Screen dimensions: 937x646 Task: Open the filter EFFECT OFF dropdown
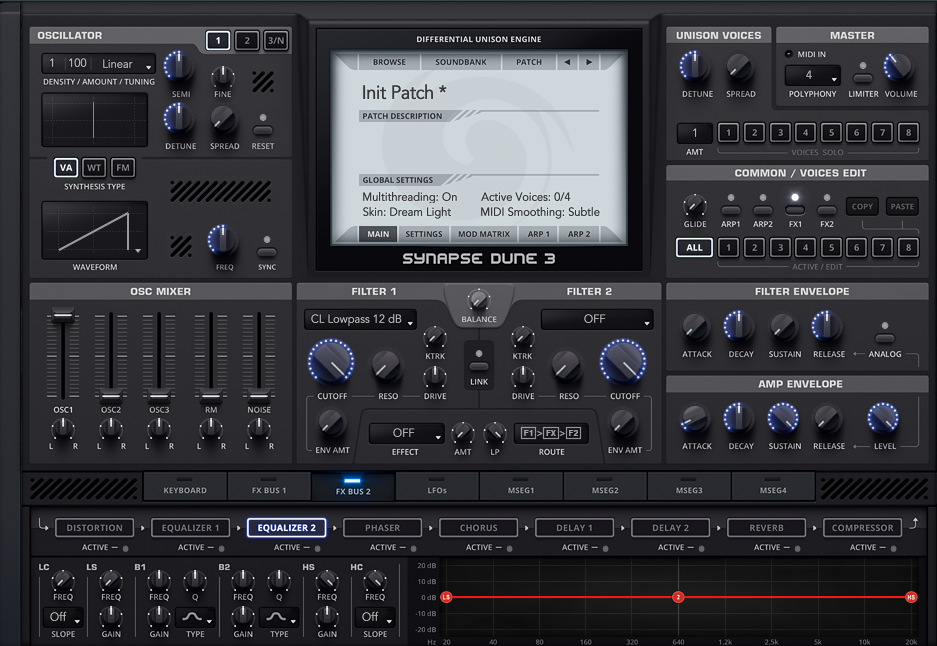(x=406, y=433)
